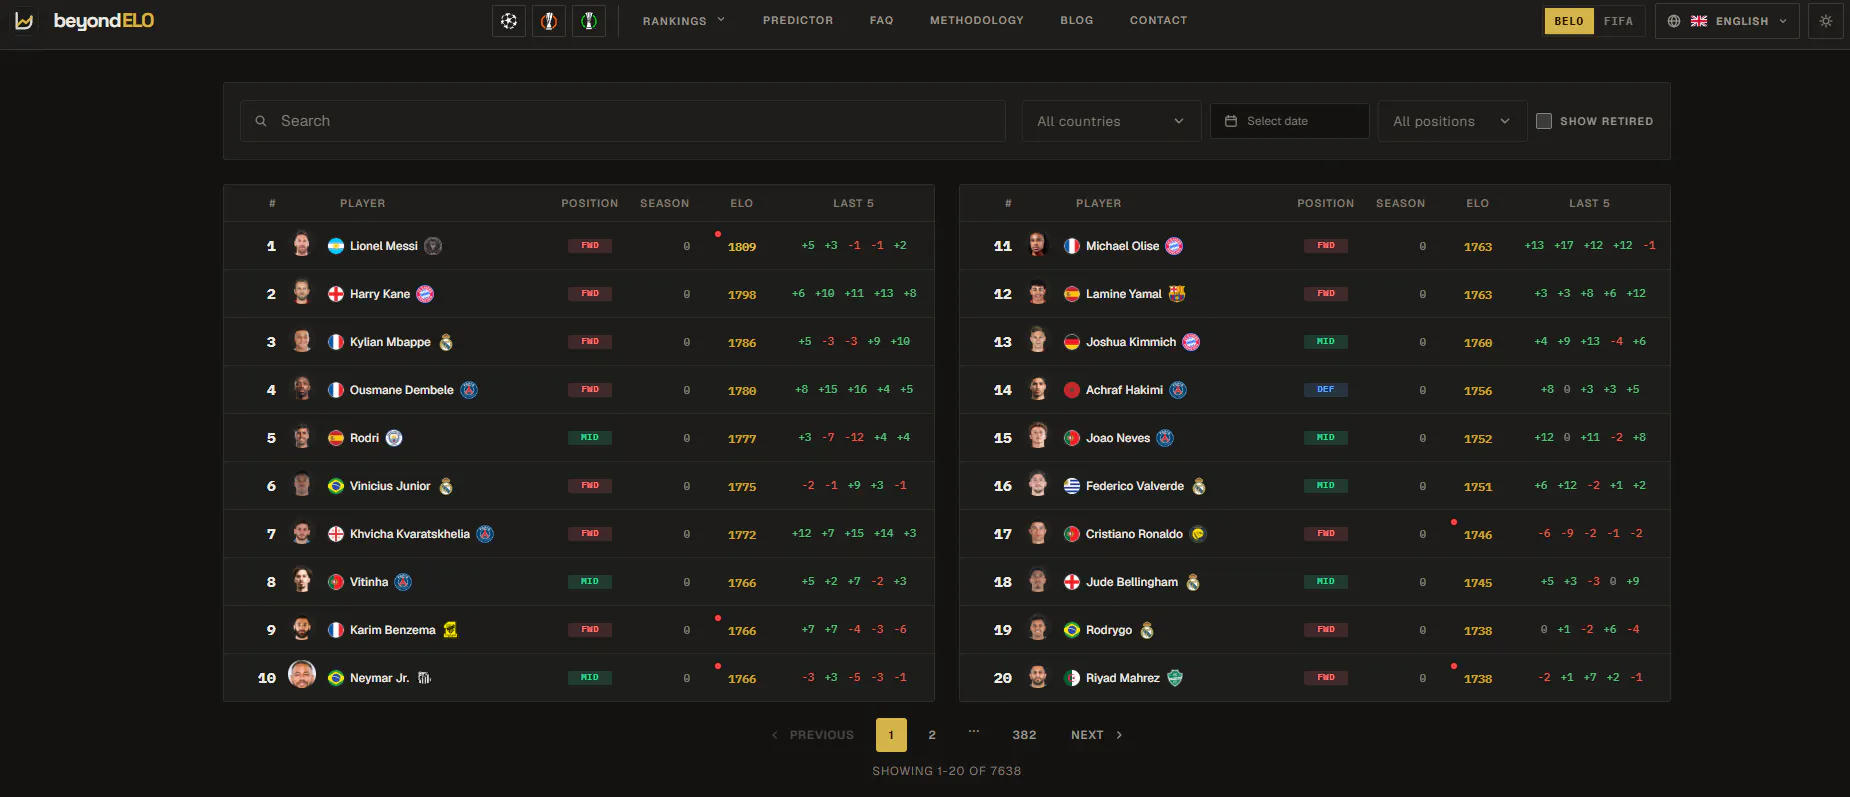Open the All countries dropdown

tap(1111, 121)
